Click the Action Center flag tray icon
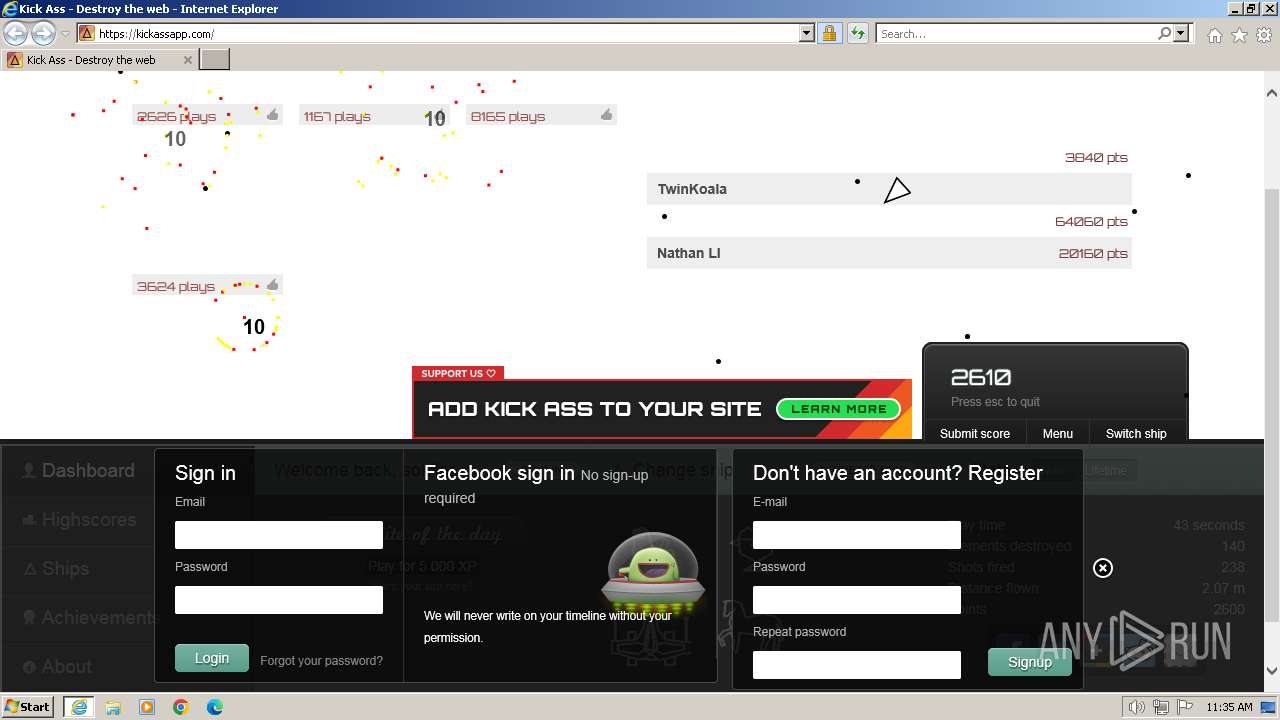This screenshot has height=720, width=1280. coord(1183,707)
